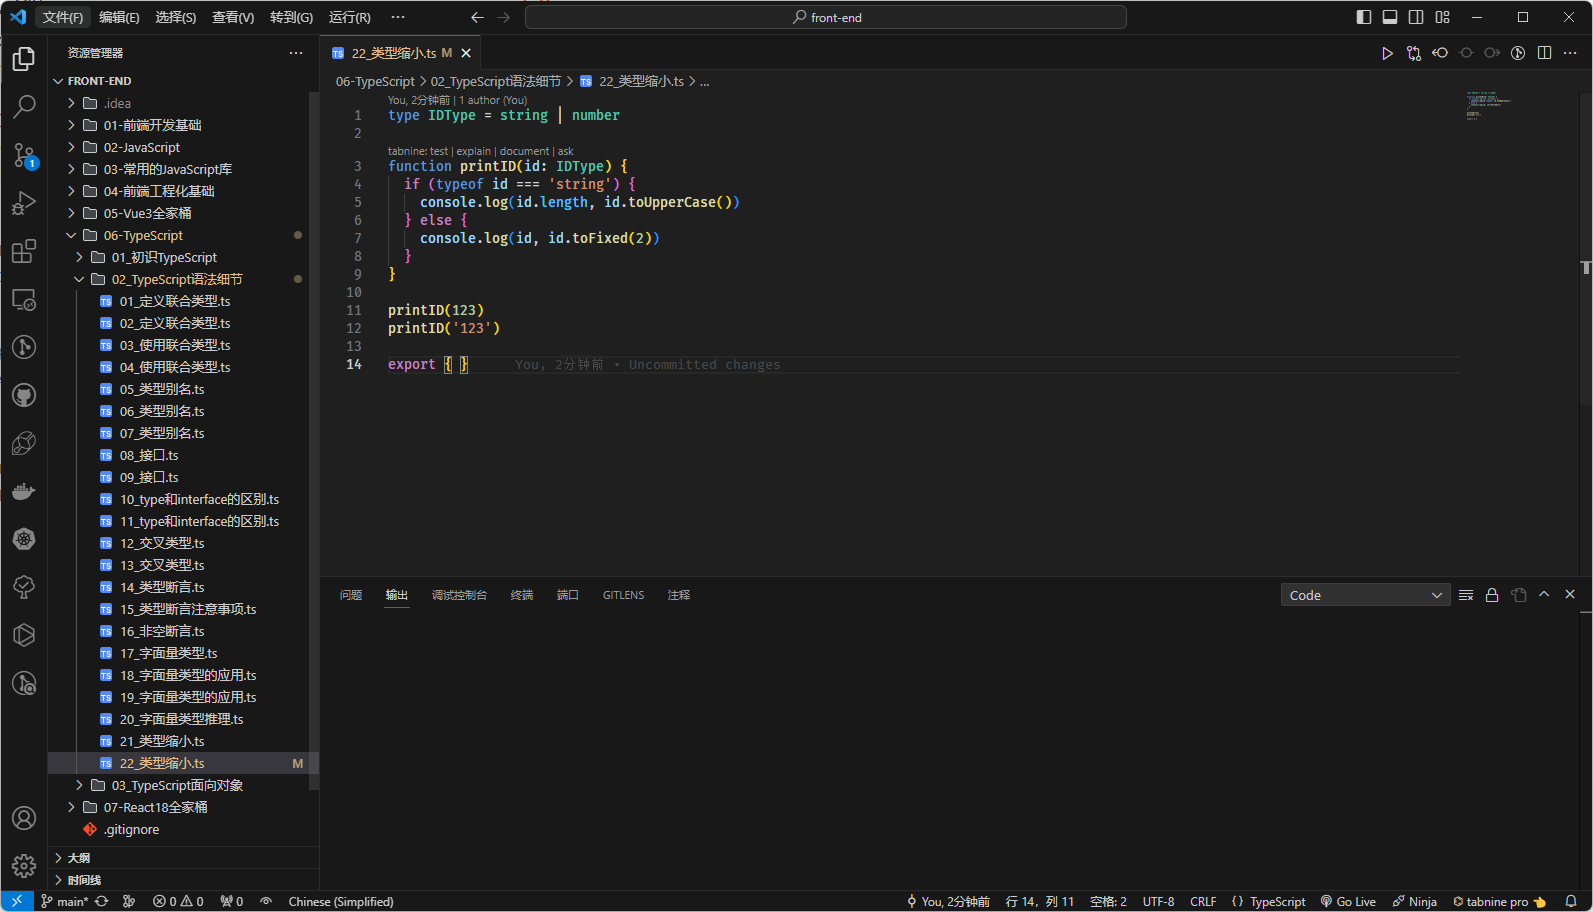Toggle the output scroll lock
The height and width of the screenshot is (912, 1593).
[1492, 595]
